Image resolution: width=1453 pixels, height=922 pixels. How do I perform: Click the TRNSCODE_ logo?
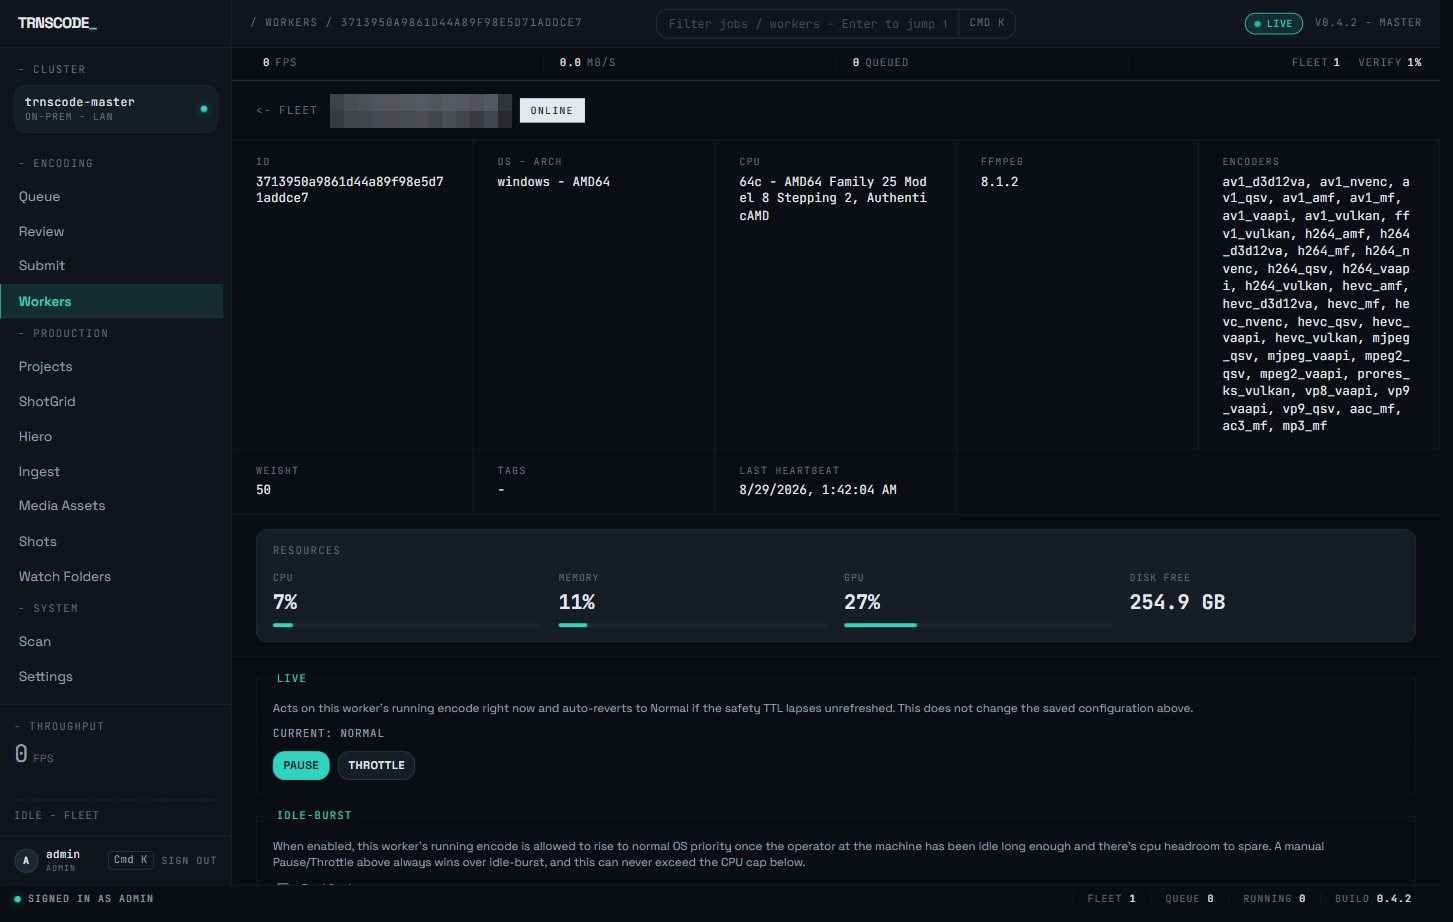tap(57, 23)
